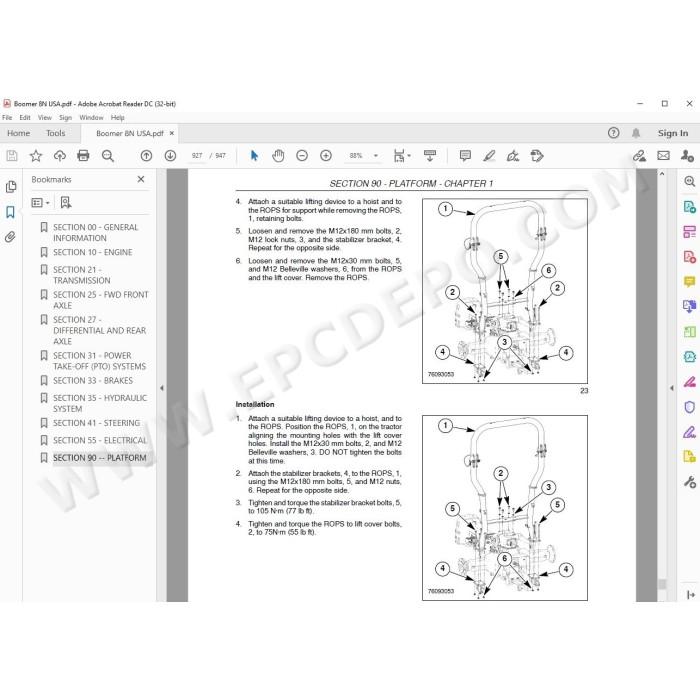Close the Bookmarks panel
The width and height of the screenshot is (700, 700).
141,179
